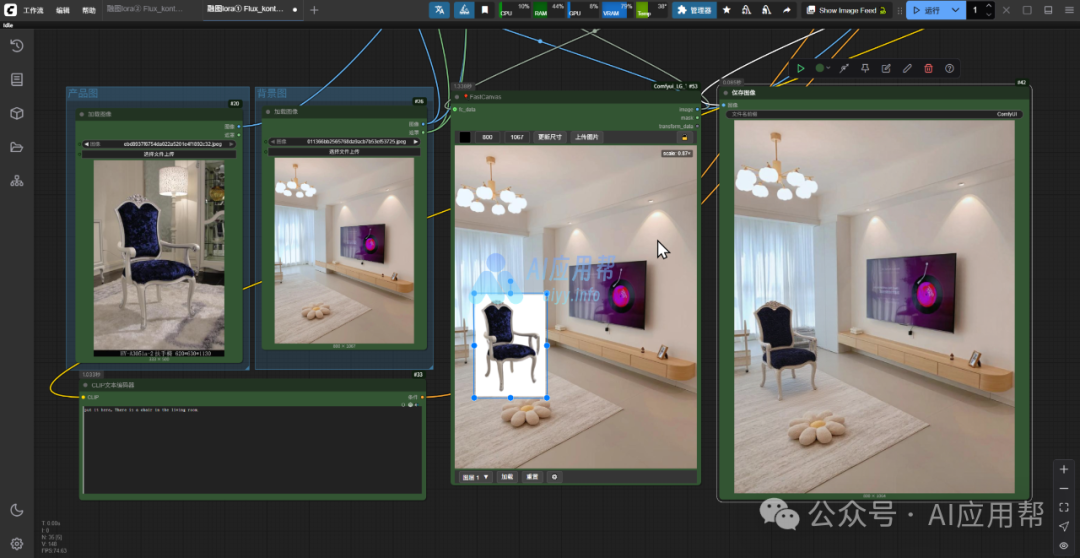
Task: Click the 重置 reset button in FastCanvas
Action: (532, 477)
